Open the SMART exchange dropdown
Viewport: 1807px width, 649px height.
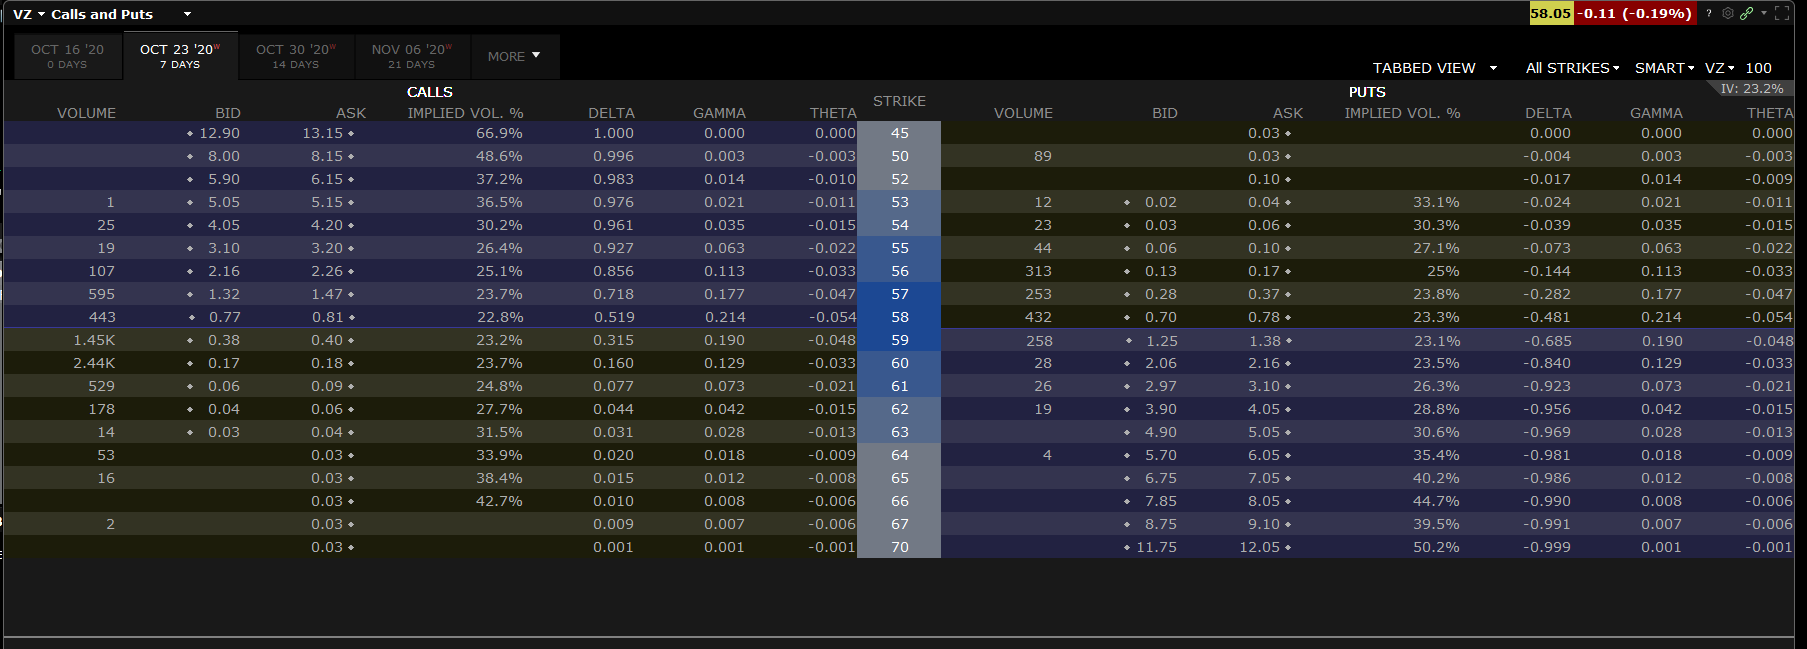point(1664,68)
